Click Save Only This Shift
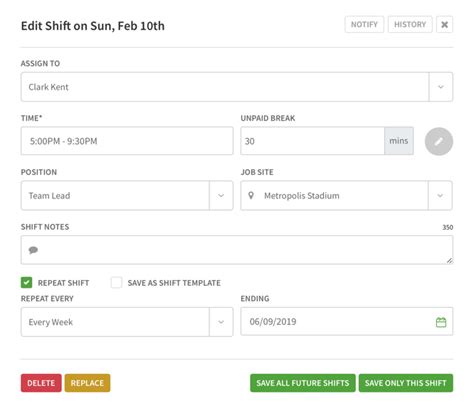 tap(406, 383)
